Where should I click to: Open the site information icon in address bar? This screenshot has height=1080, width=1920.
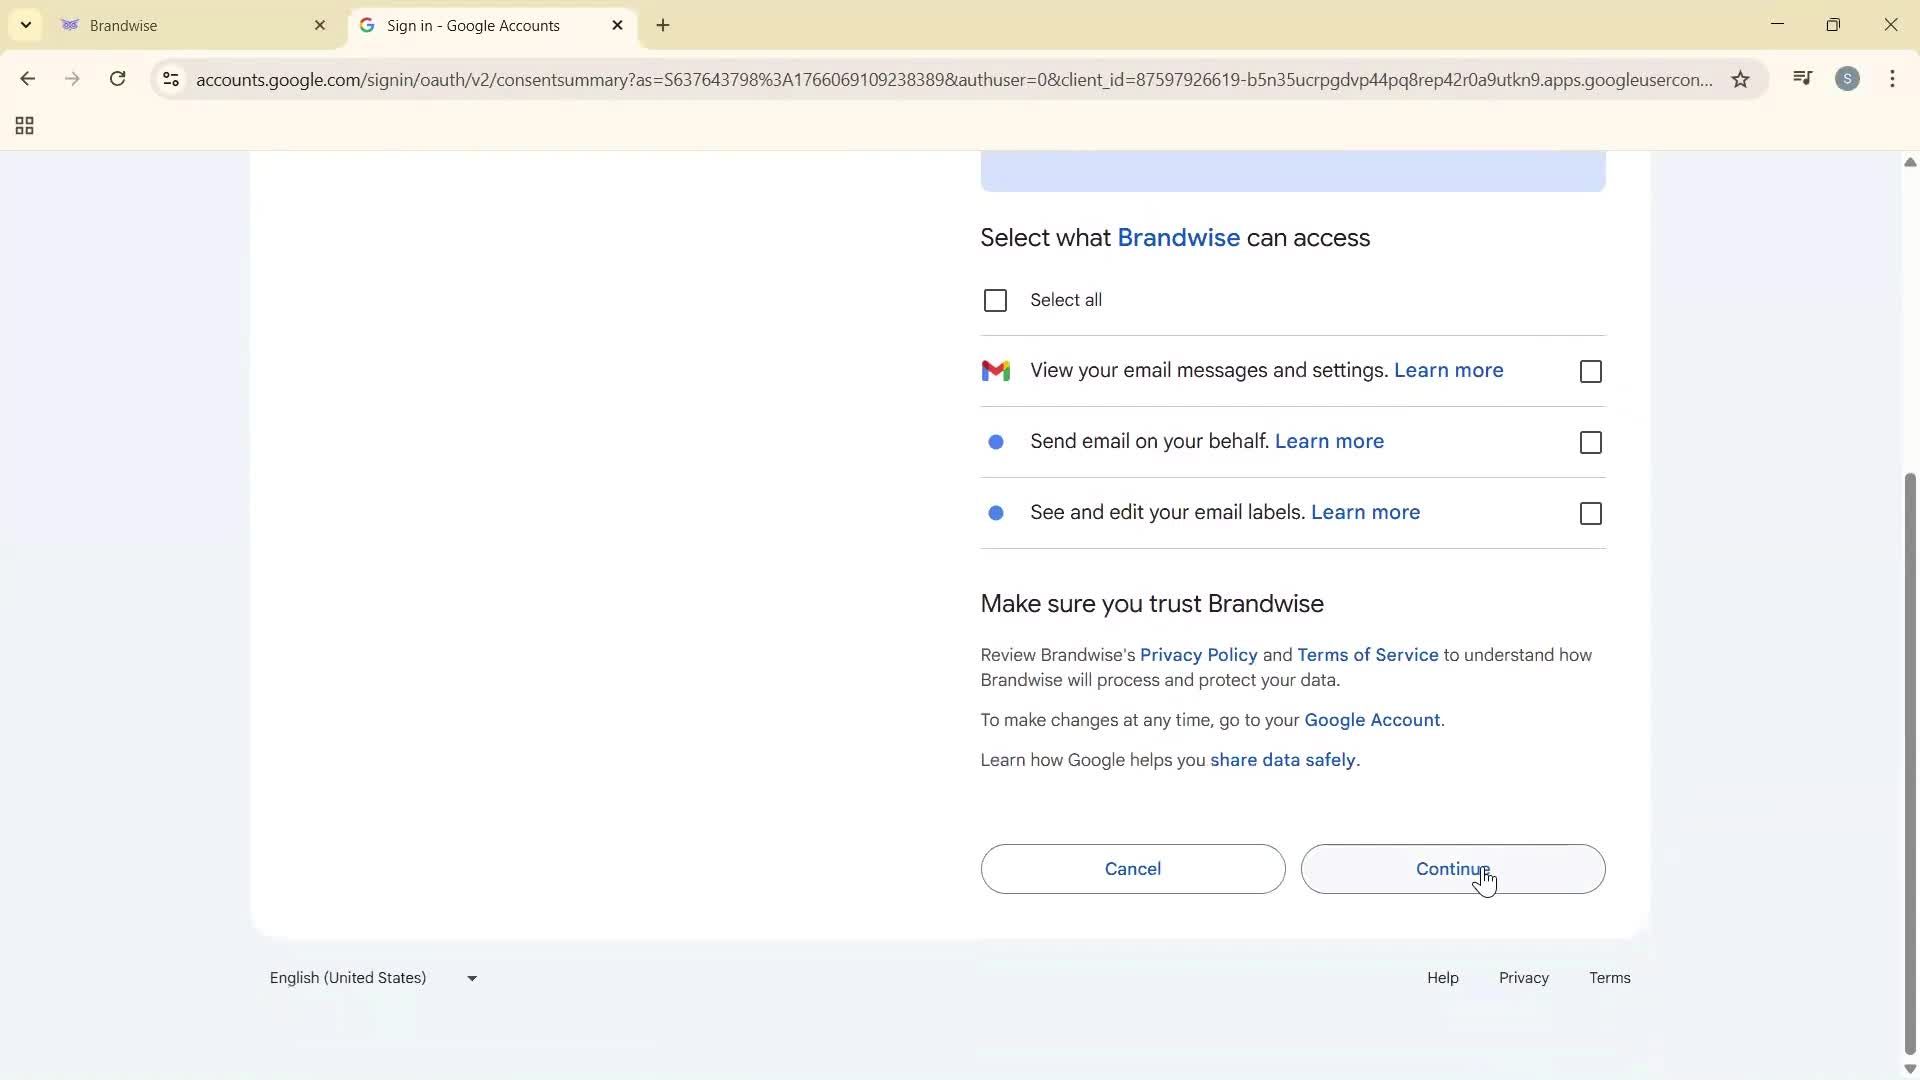point(171,80)
